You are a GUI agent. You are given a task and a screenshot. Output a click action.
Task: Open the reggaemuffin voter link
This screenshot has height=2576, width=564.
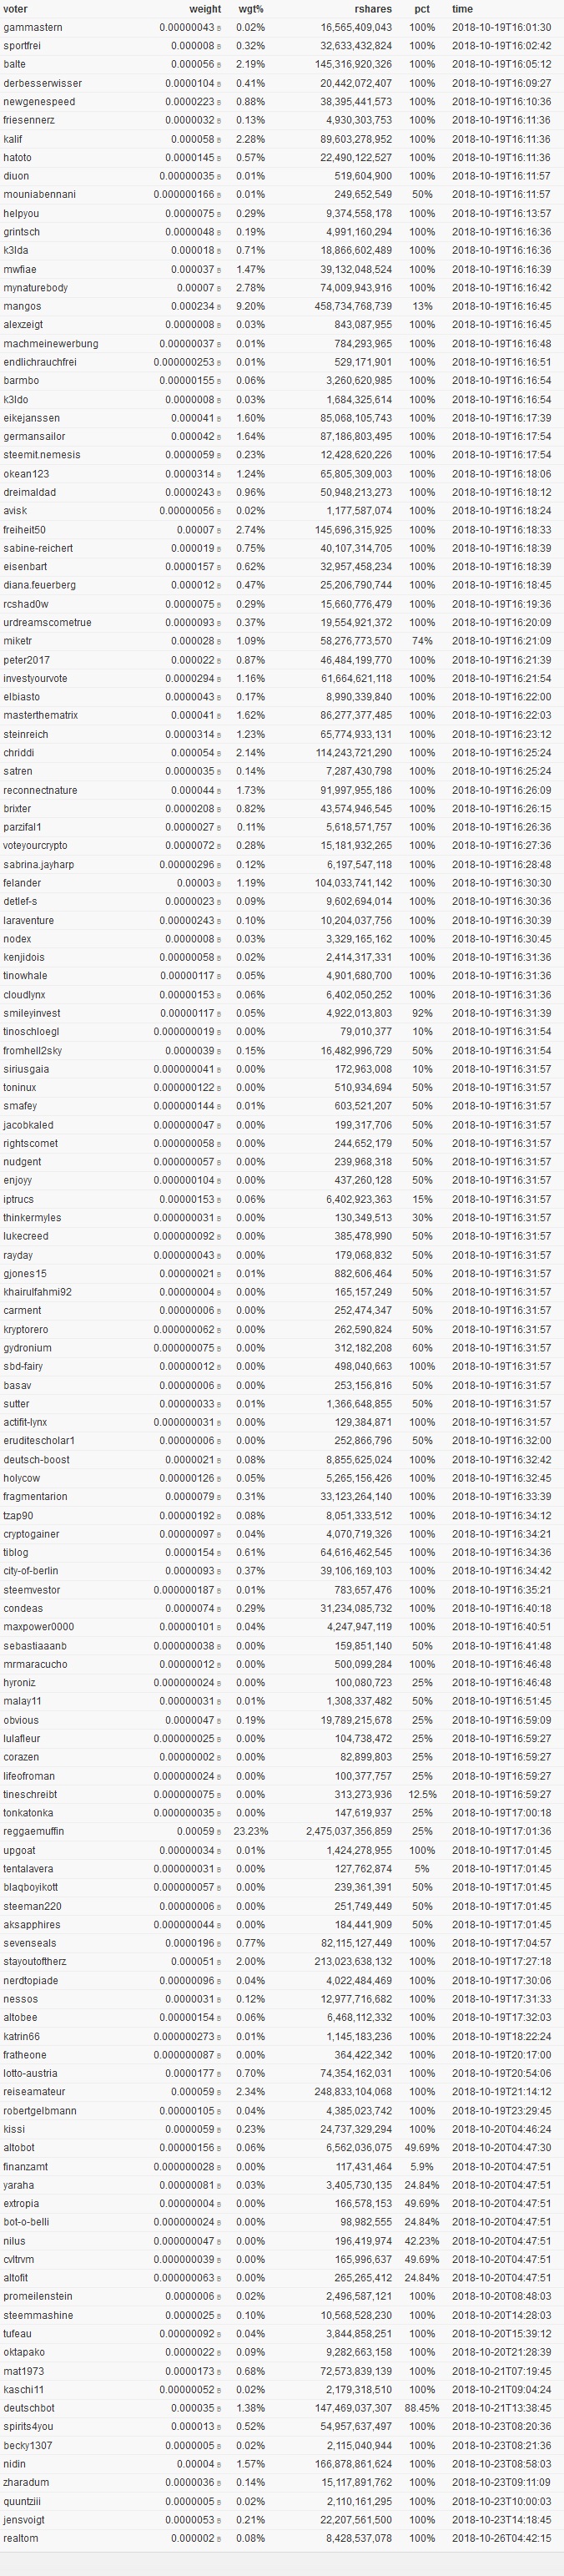coord(34,1831)
